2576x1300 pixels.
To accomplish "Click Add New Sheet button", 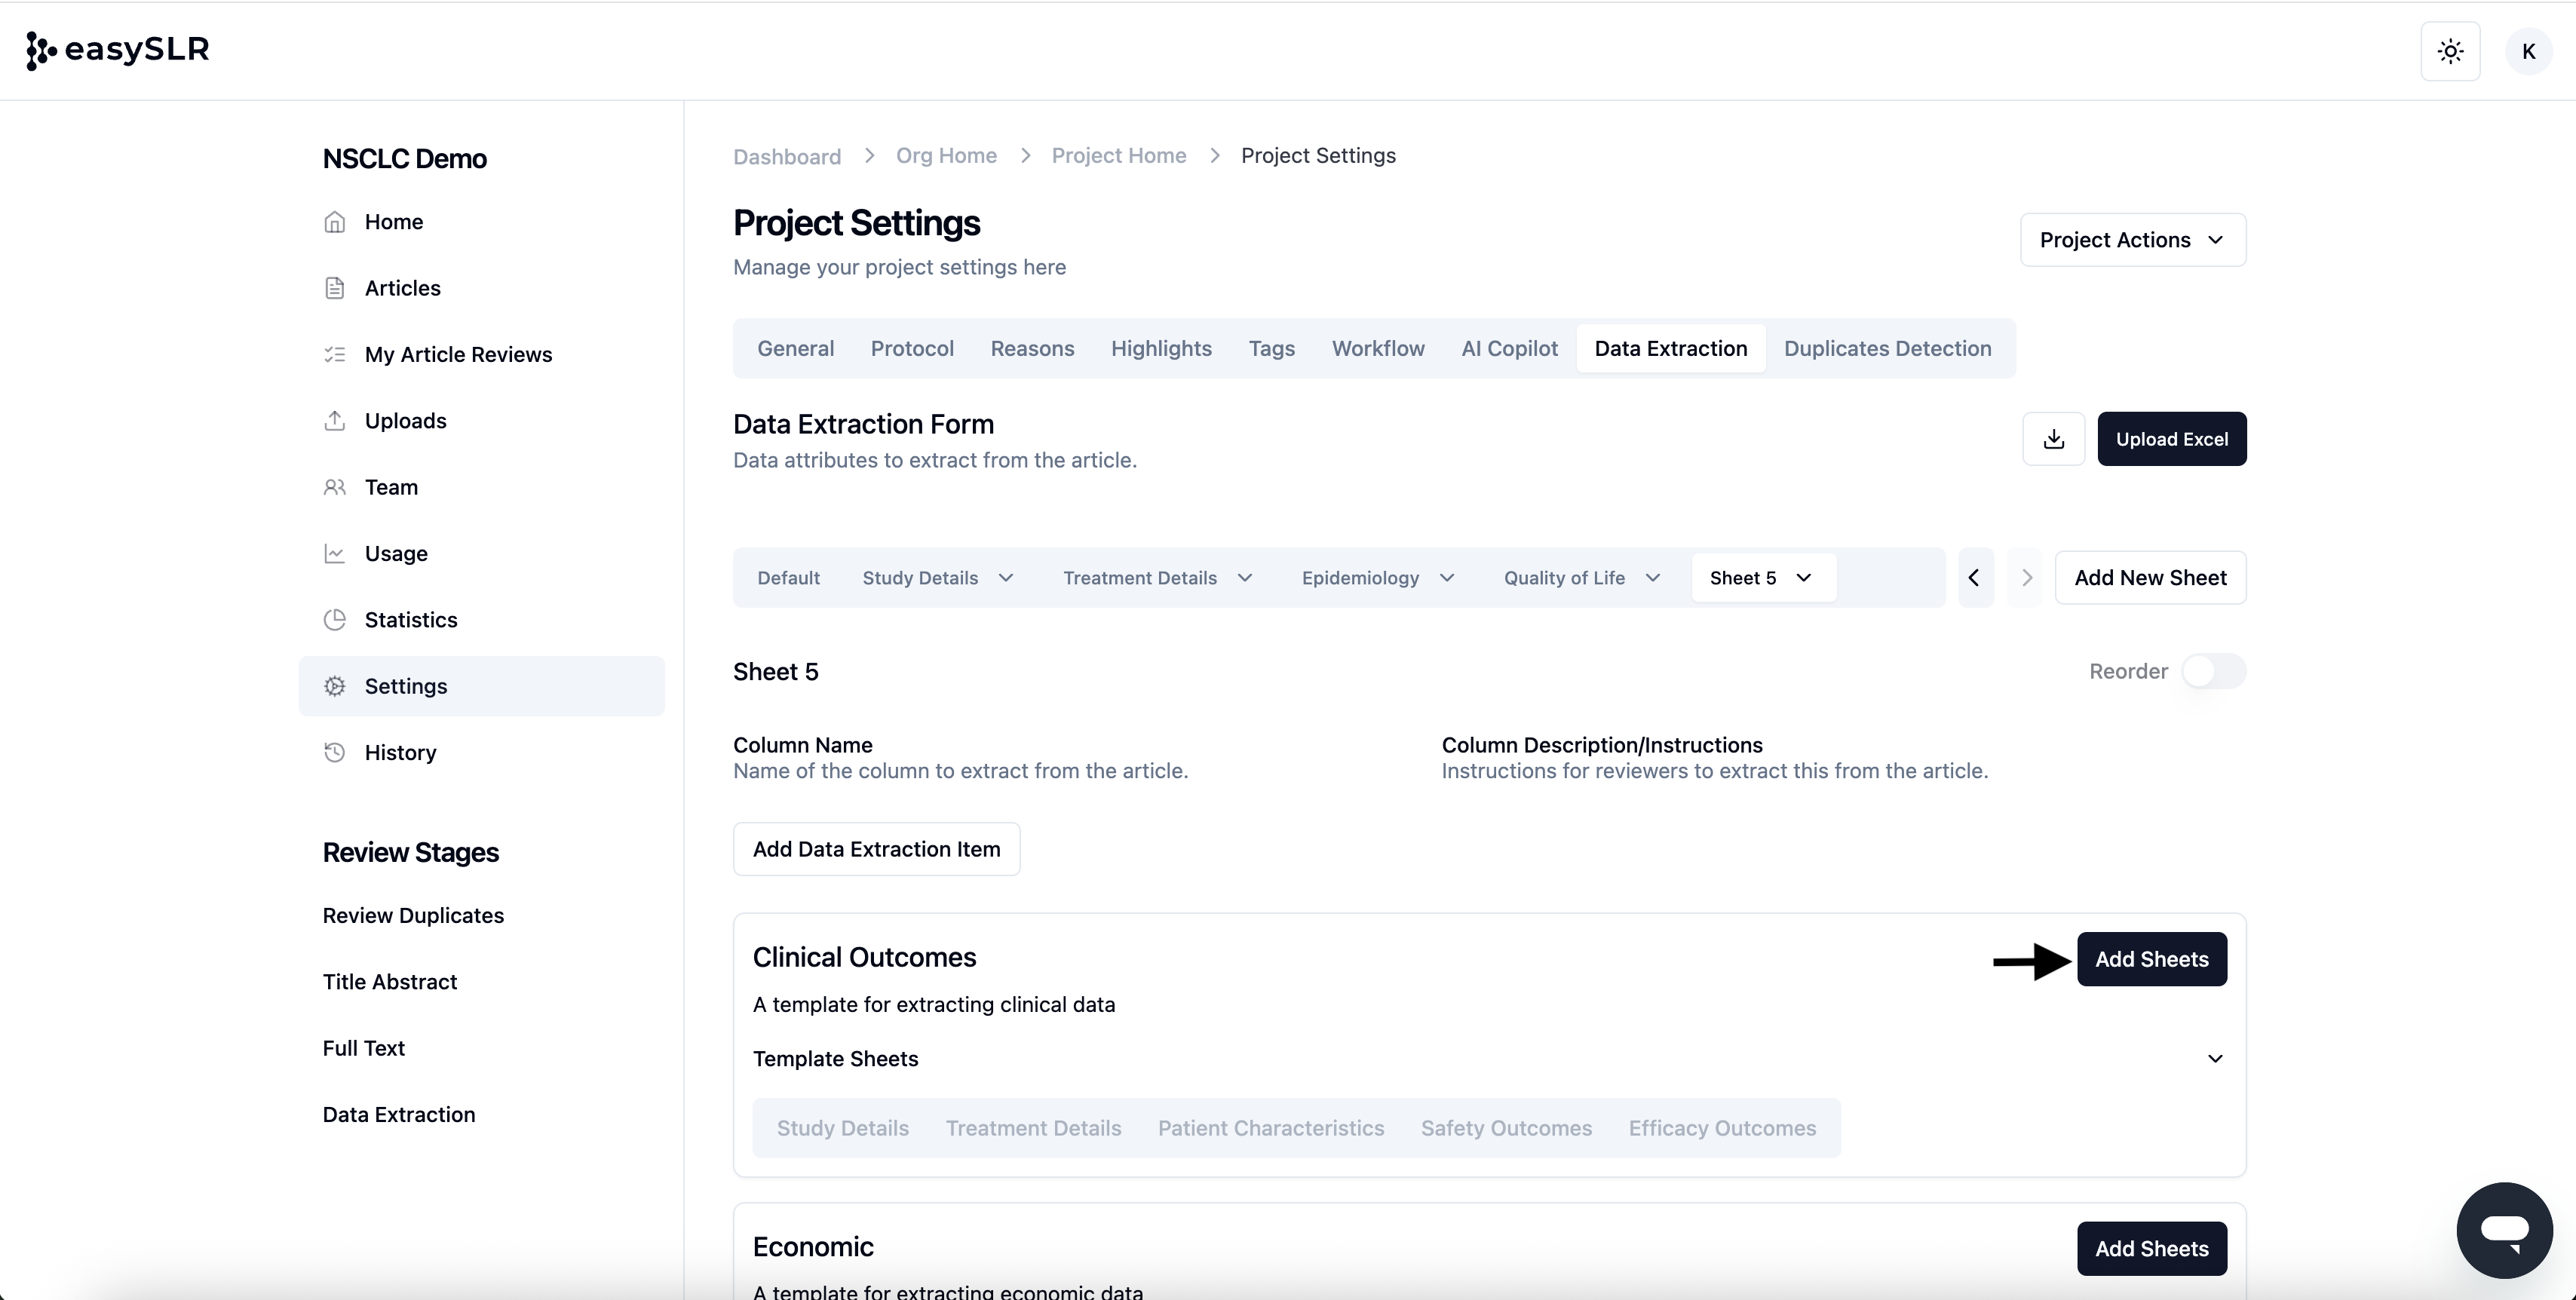I will [2150, 578].
